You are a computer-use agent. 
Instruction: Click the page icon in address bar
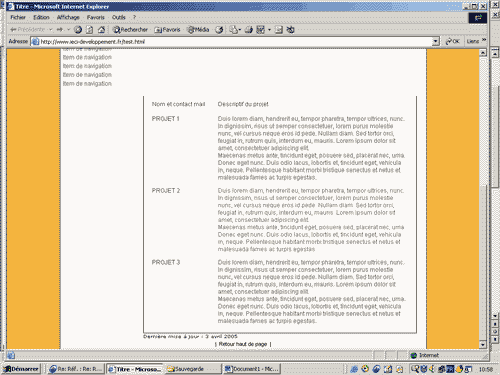point(35,42)
